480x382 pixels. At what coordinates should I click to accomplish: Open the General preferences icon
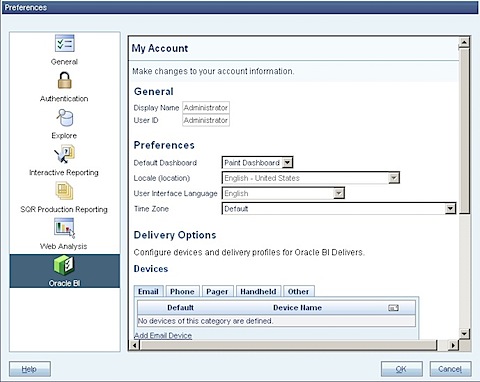coord(64,44)
